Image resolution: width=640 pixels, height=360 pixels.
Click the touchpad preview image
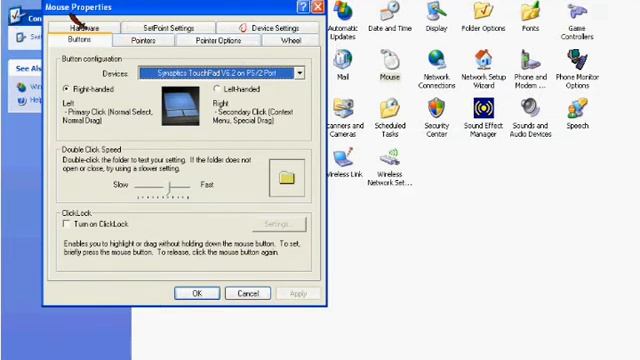[x=180, y=106]
